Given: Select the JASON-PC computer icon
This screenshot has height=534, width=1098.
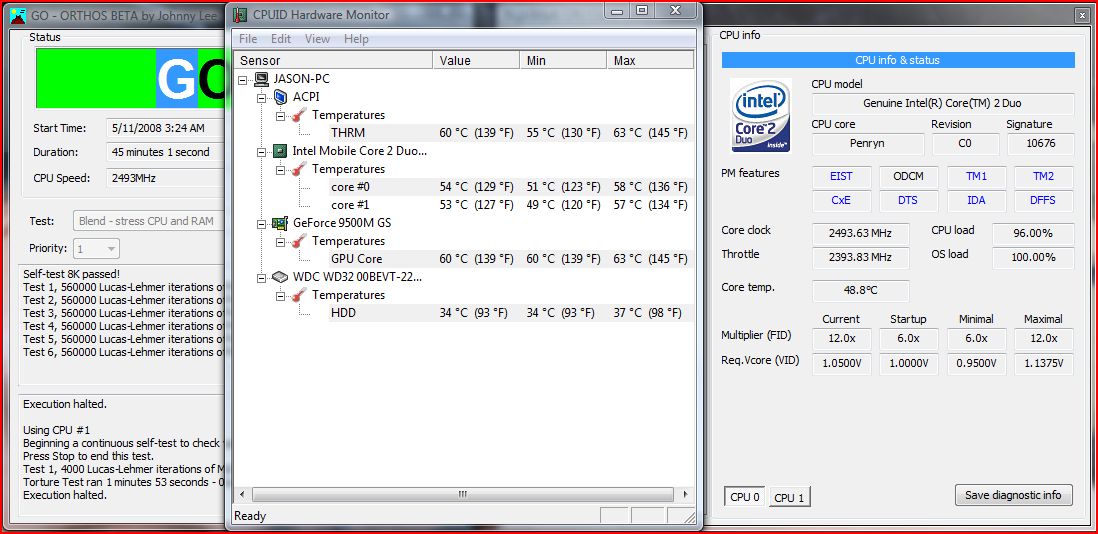Looking at the screenshot, I should pos(262,79).
